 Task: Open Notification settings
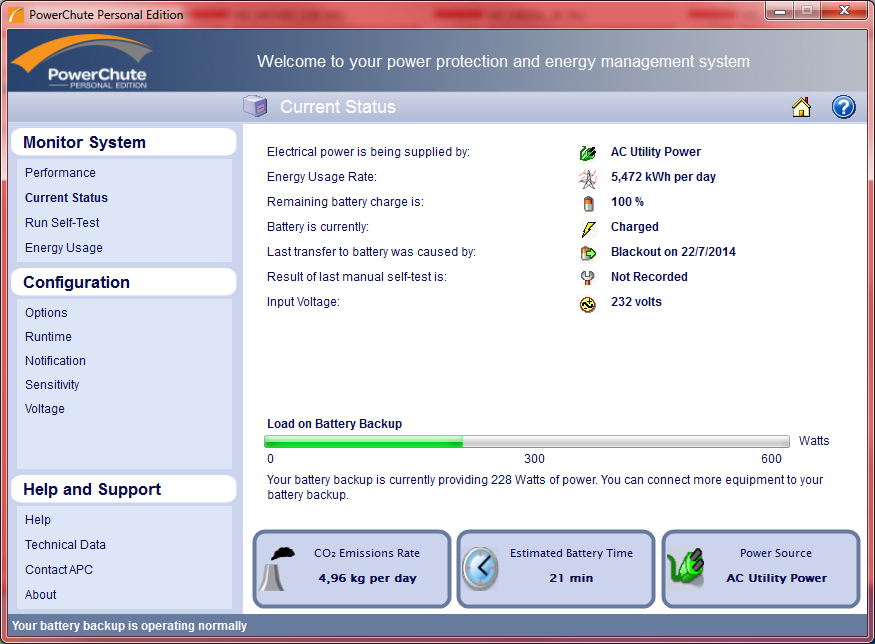click(x=55, y=361)
